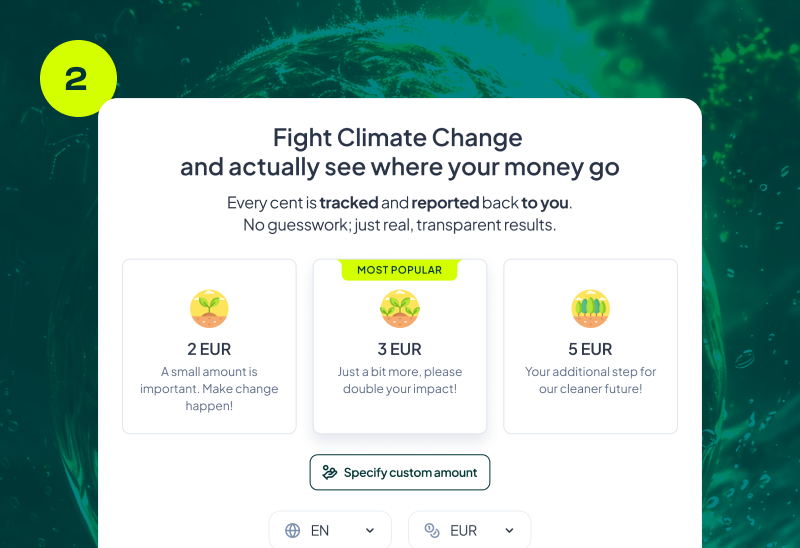800x548 pixels.
Task: Pick the 5 EUR donation card
Action: pyautogui.click(x=590, y=346)
